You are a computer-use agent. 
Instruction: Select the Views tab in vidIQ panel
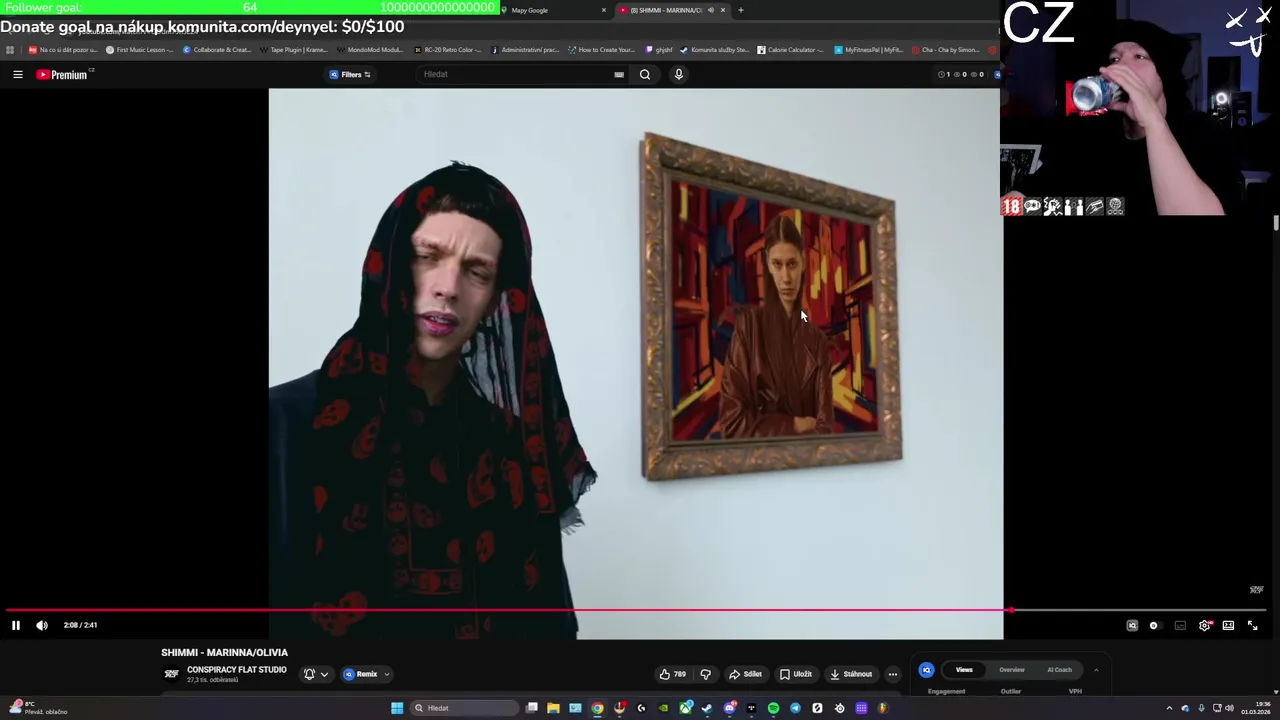pyautogui.click(x=964, y=670)
